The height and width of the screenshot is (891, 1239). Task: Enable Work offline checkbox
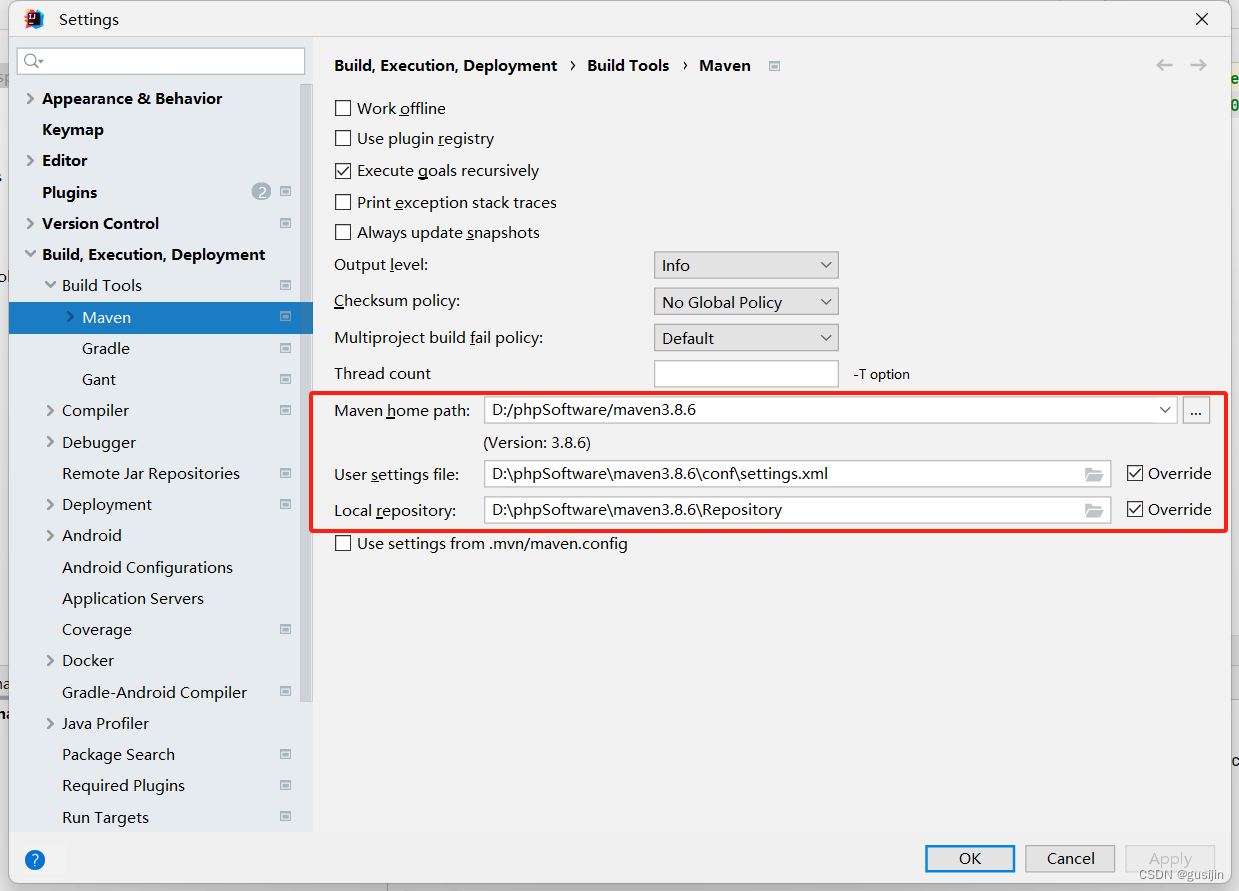[343, 108]
